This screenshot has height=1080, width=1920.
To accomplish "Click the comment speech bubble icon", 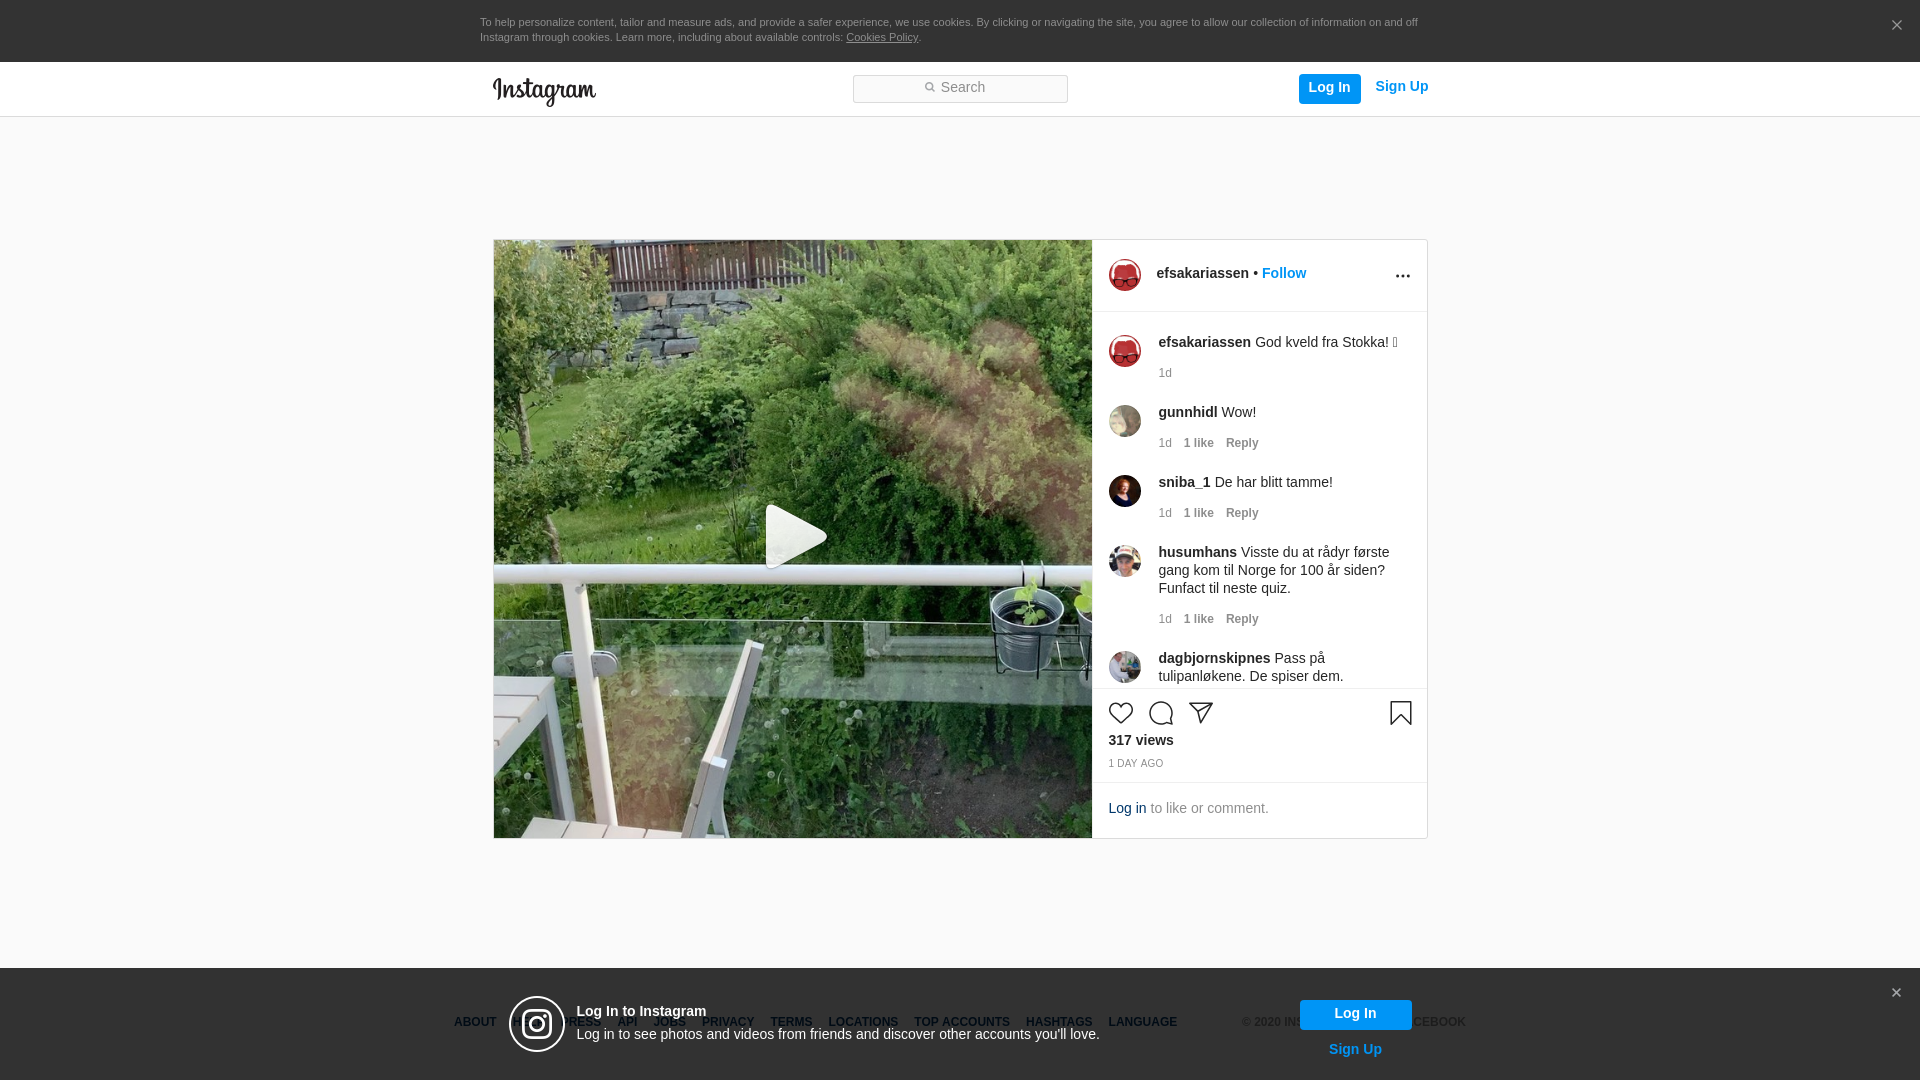I will pyautogui.click(x=1160, y=713).
